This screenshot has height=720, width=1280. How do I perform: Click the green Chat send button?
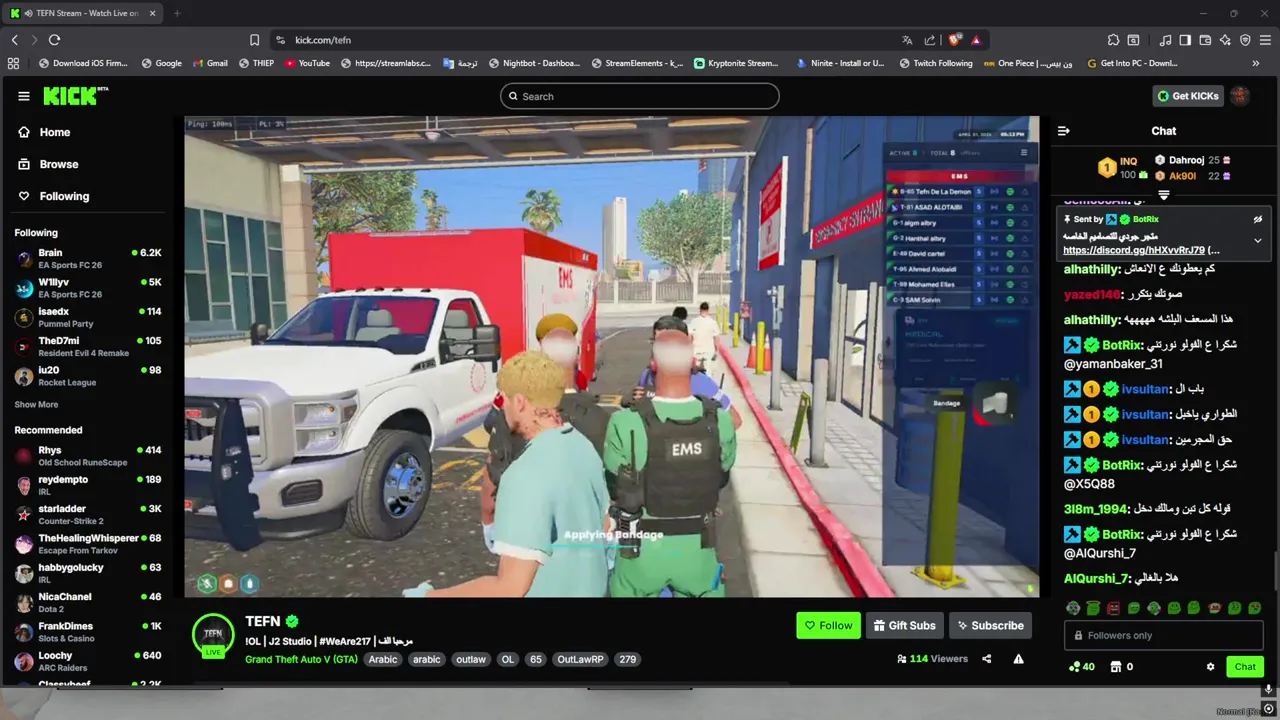pyautogui.click(x=1245, y=667)
